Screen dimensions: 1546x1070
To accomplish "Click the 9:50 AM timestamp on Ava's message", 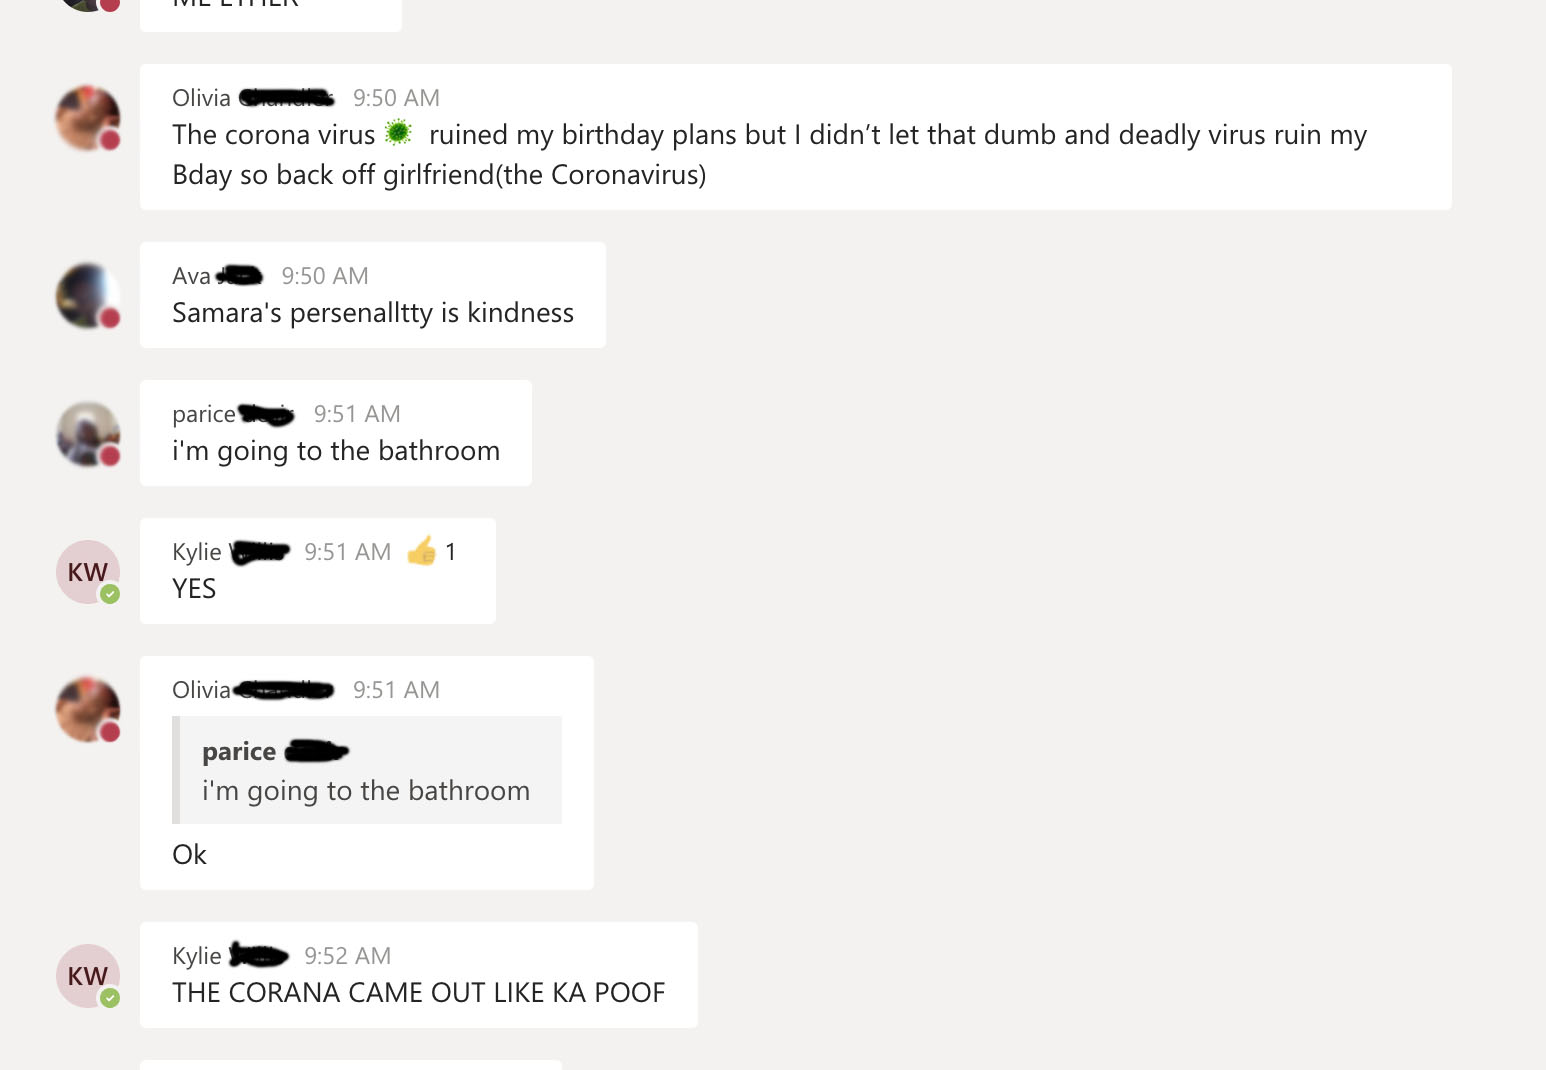I will 325,276.
